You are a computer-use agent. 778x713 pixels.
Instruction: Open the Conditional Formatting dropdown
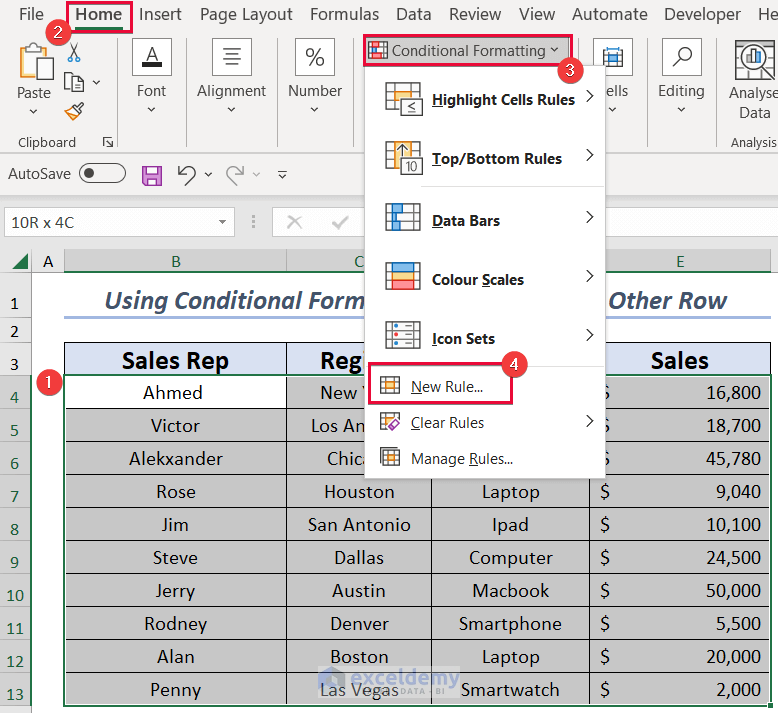[x=467, y=50]
